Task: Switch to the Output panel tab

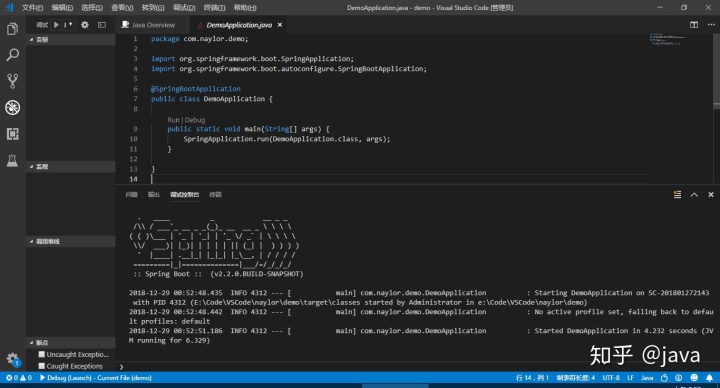Action: point(154,195)
